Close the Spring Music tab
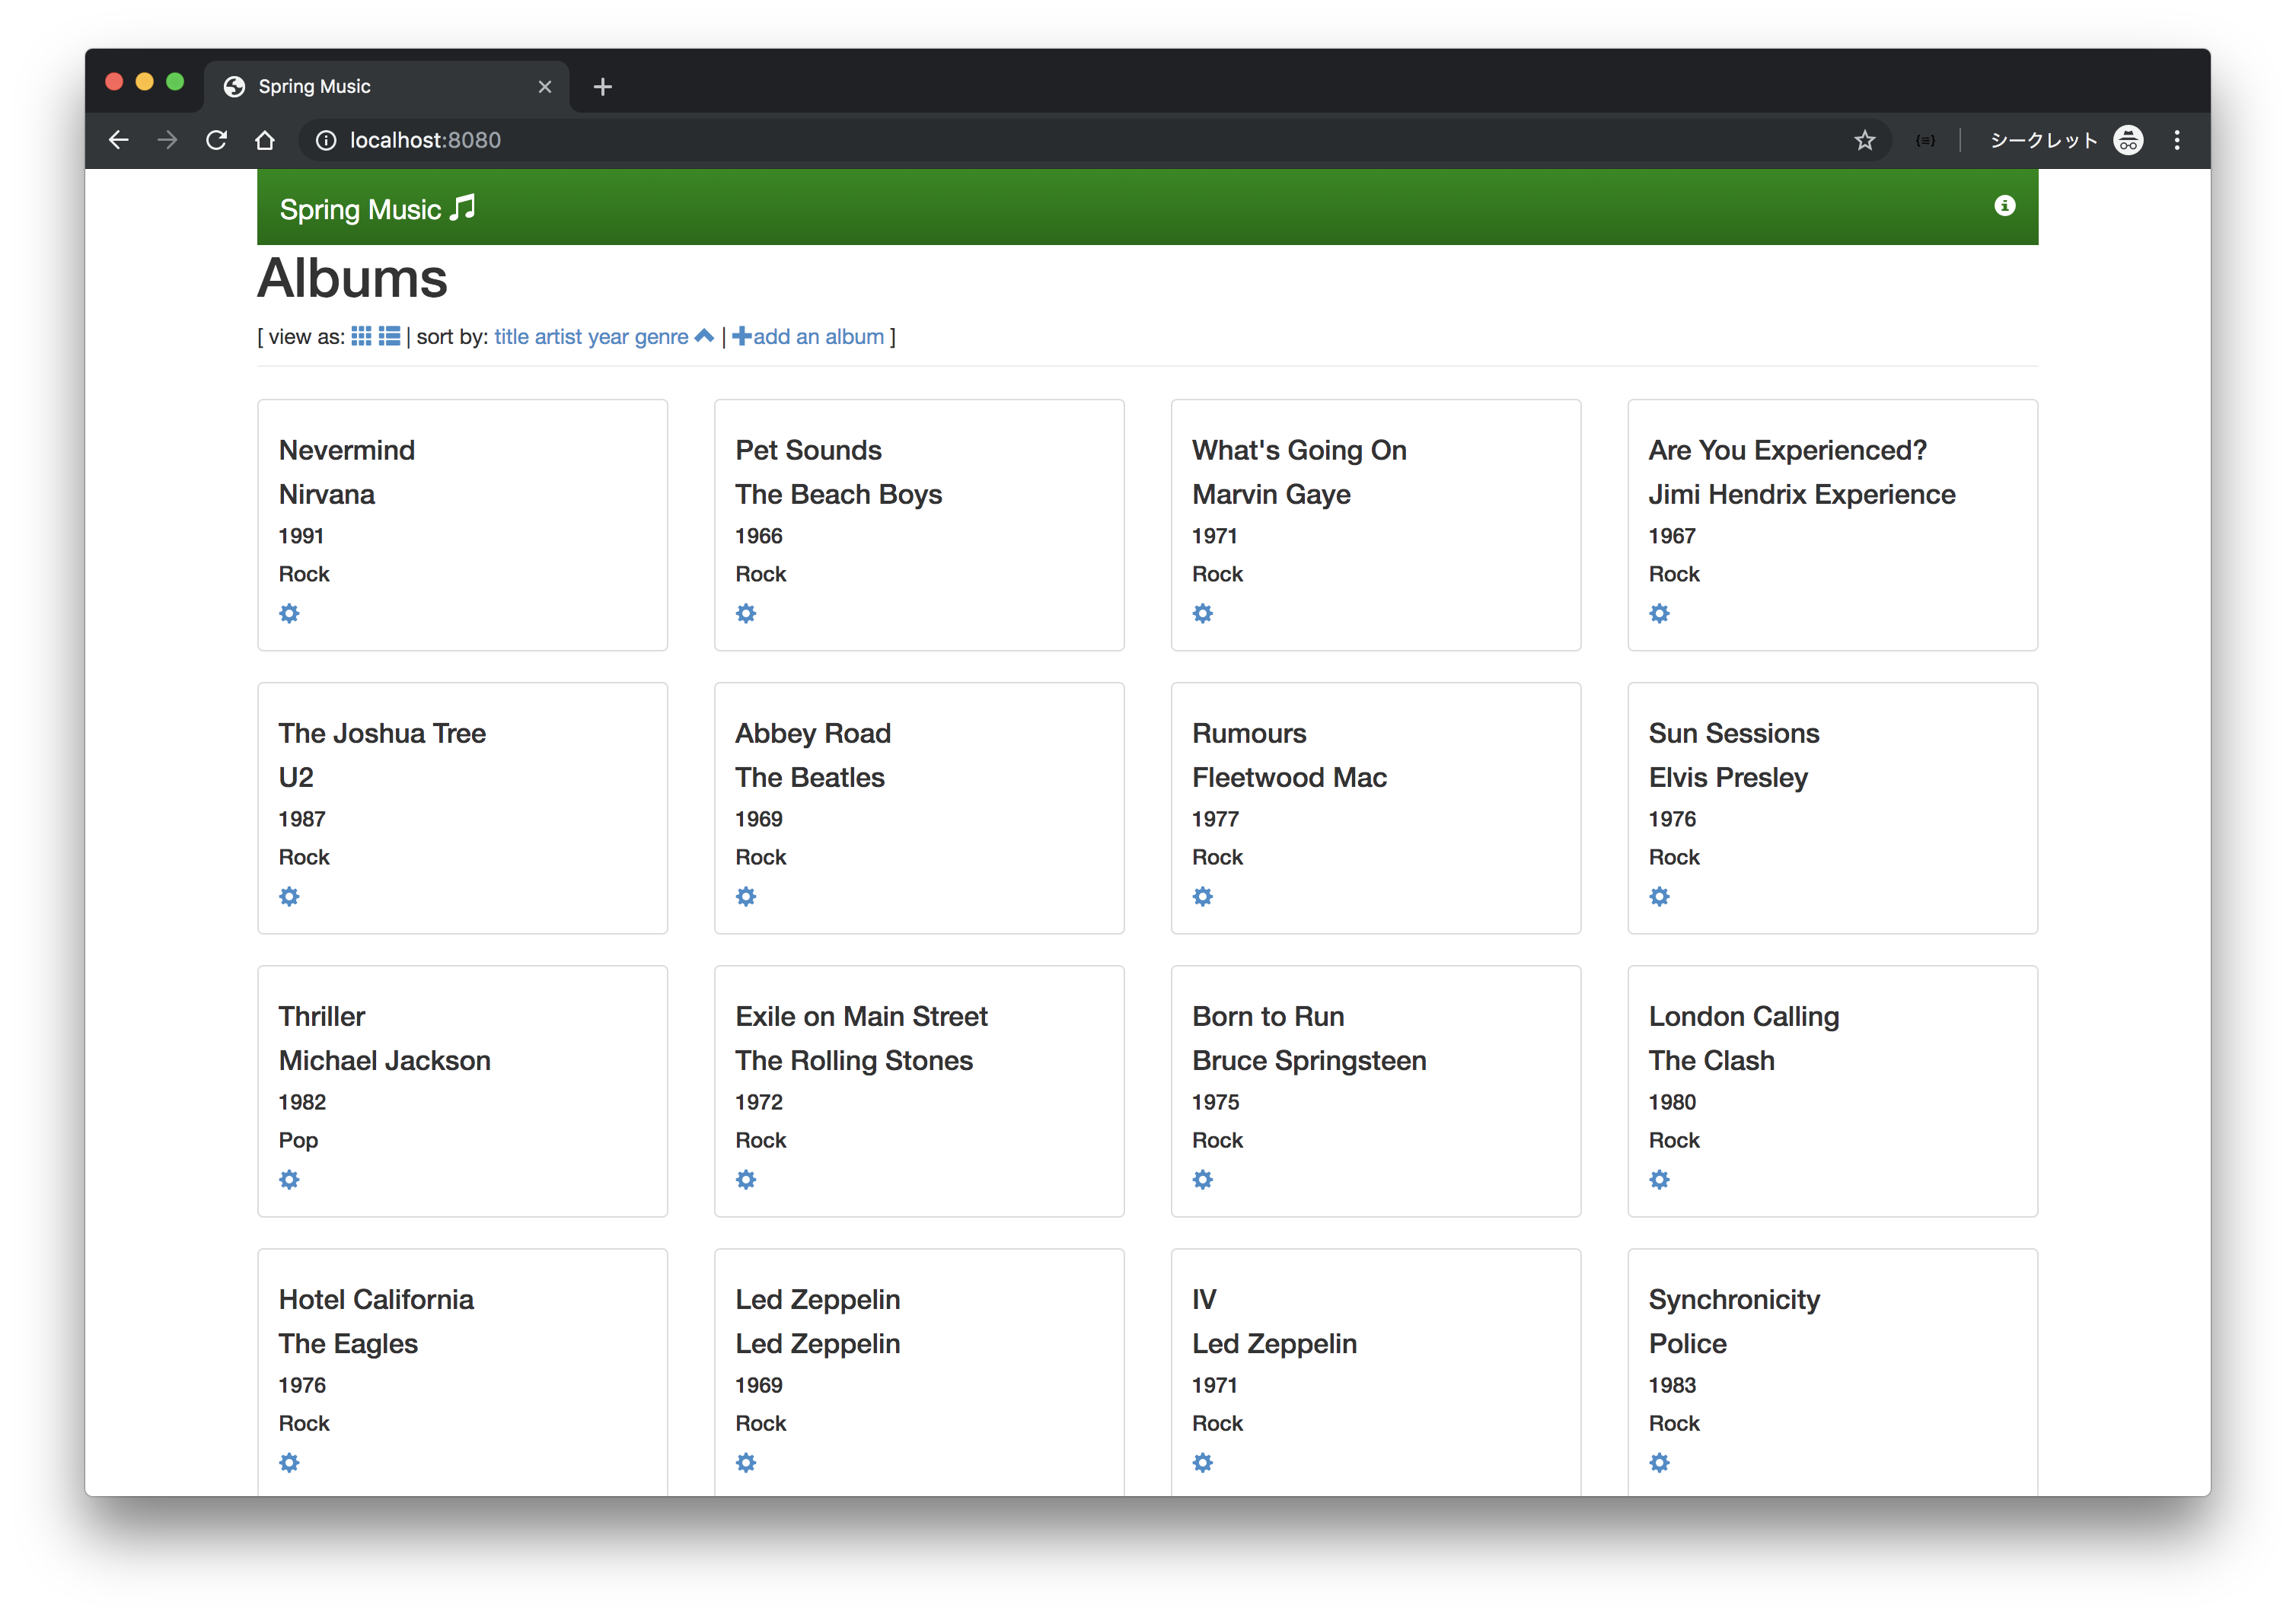Image resolution: width=2296 pixels, height=1618 pixels. click(545, 87)
